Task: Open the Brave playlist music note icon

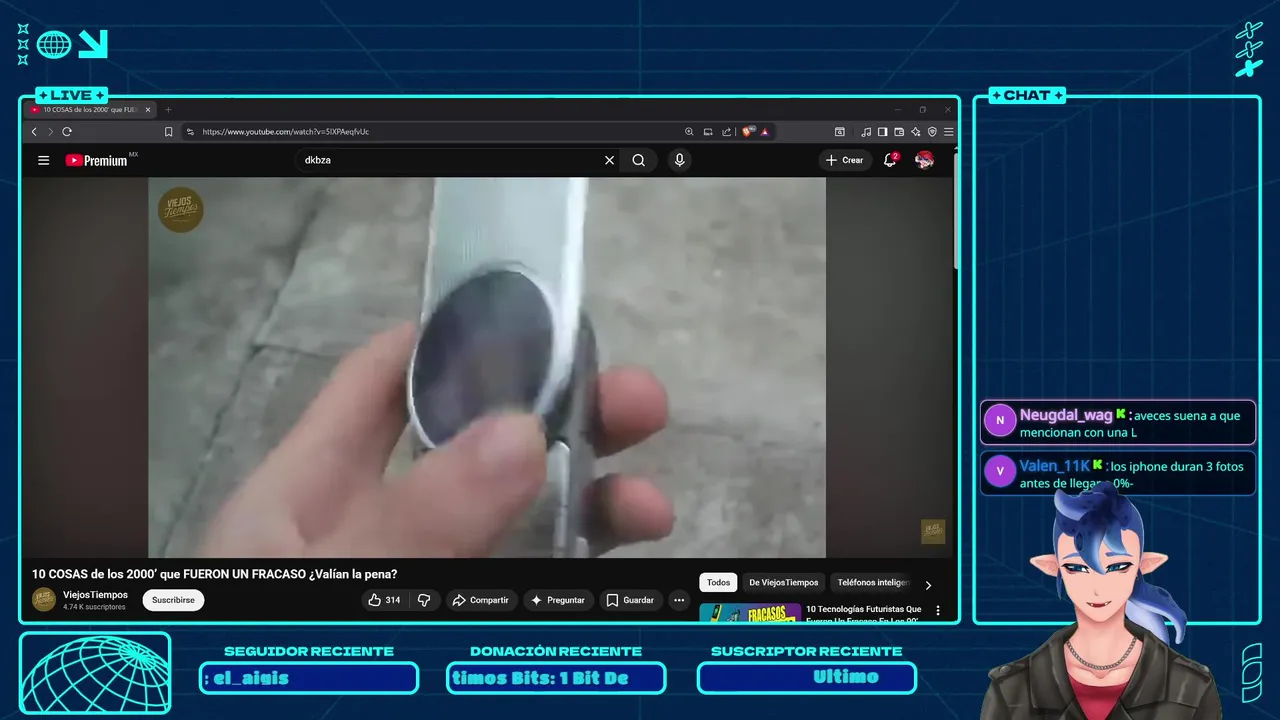Action: [866, 132]
